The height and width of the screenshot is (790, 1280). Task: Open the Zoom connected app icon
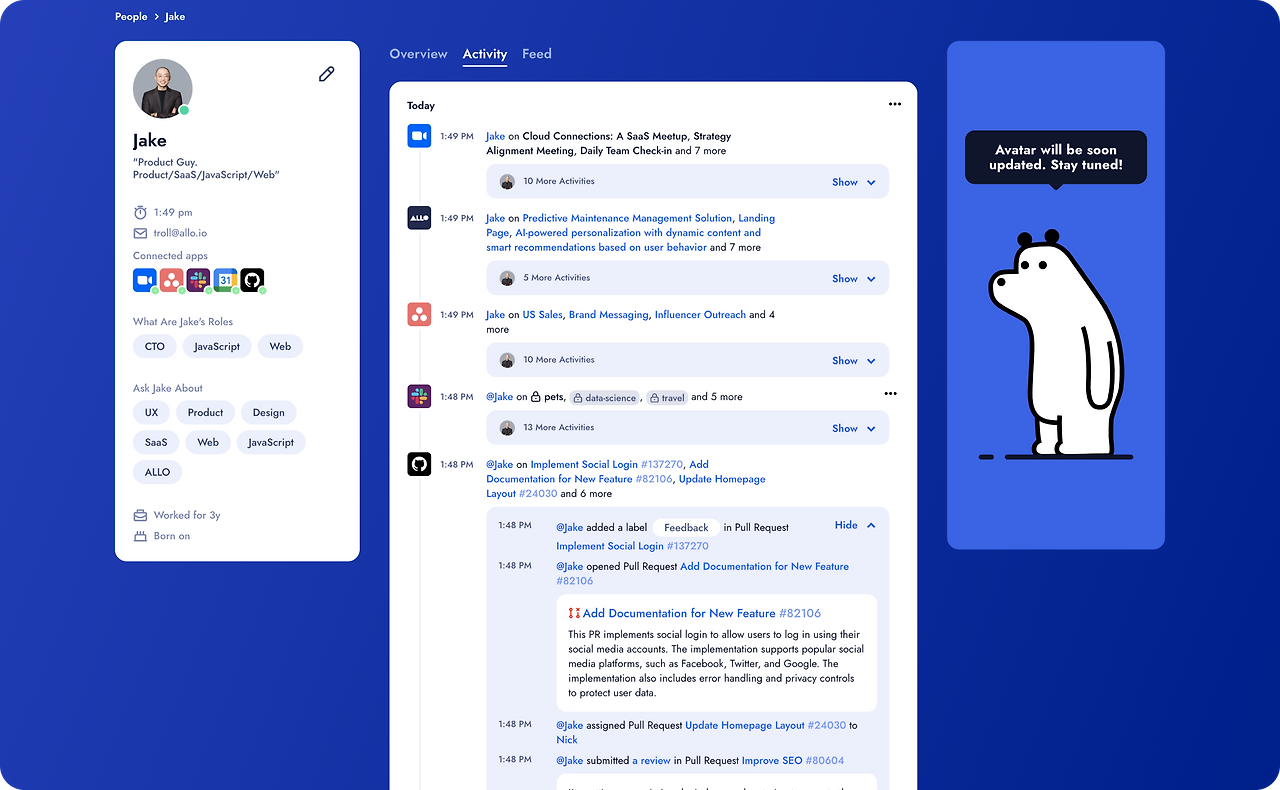144,280
